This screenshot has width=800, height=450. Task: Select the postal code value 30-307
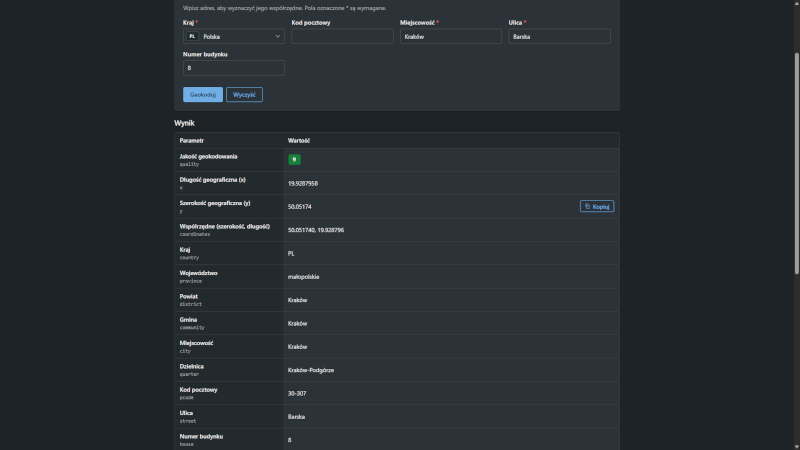(x=297, y=393)
